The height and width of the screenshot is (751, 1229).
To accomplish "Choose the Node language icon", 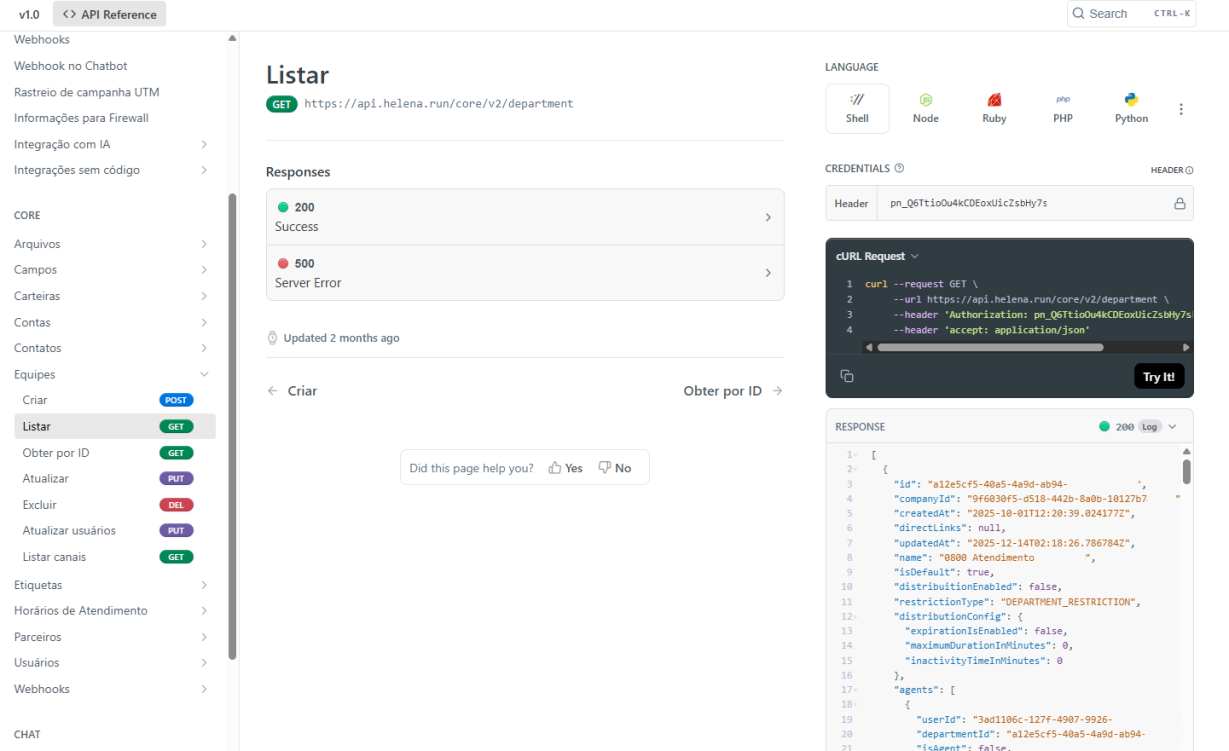I will click(x=926, y=101).
